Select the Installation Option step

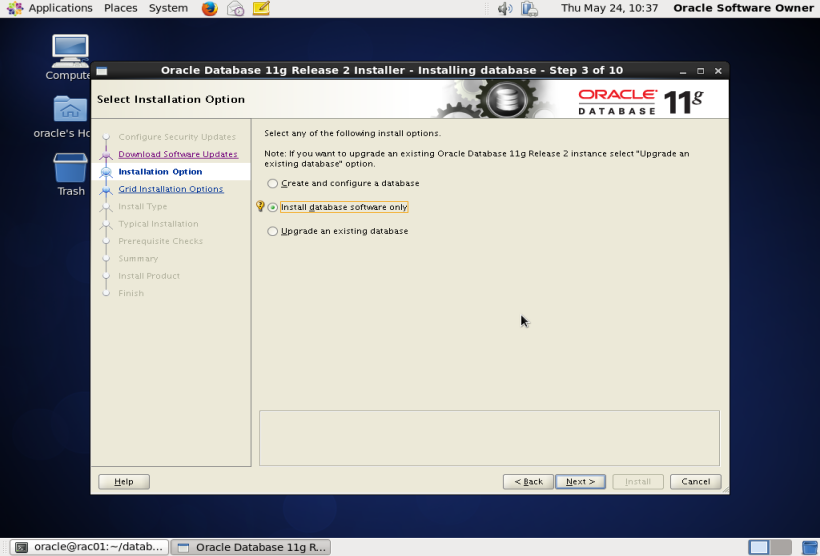(x=161, y=172)
